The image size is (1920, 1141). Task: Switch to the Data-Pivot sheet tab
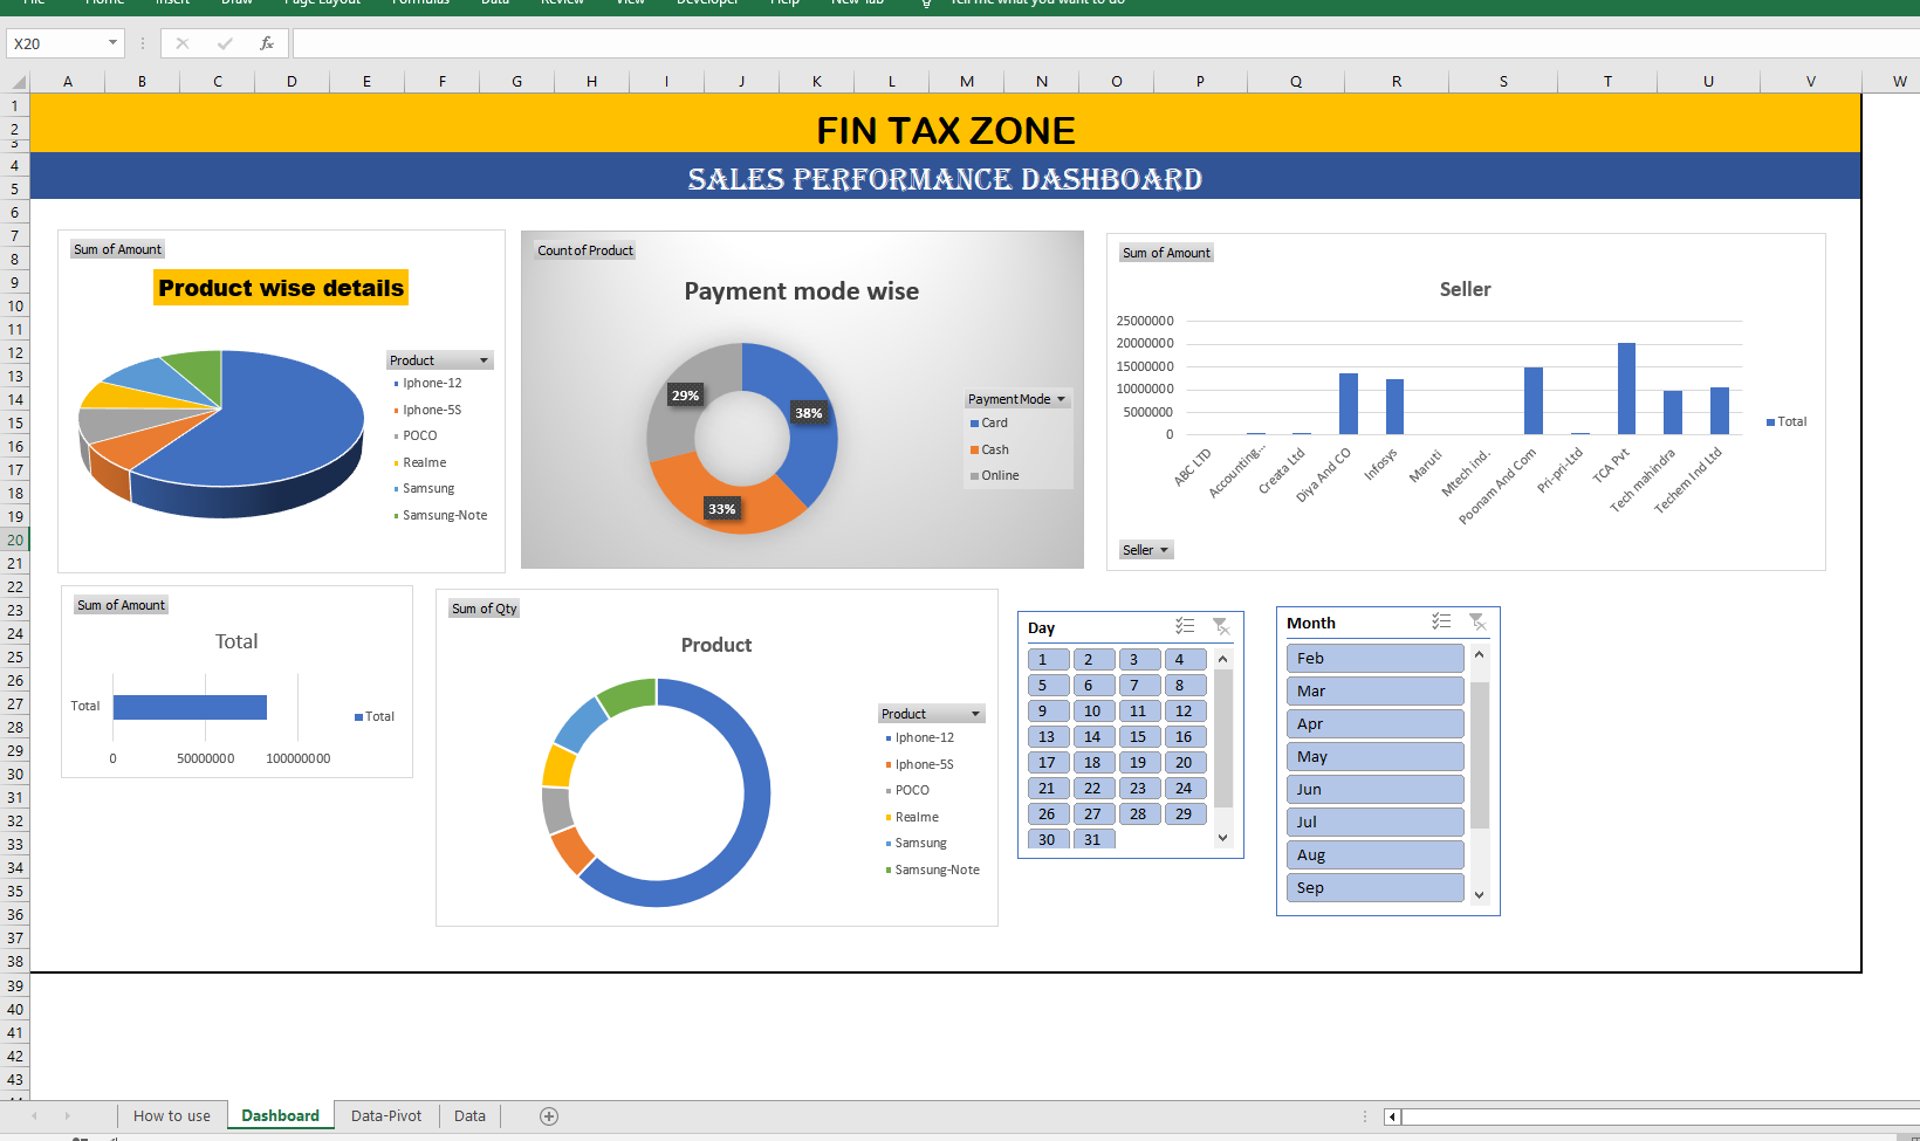tap(386, 1116)
